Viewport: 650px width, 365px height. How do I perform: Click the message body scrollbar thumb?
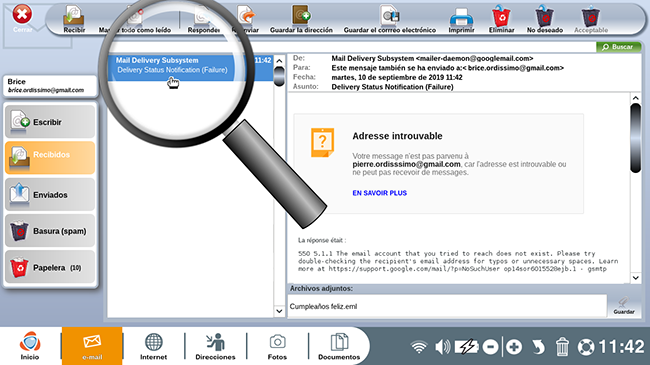coord(635,138)
